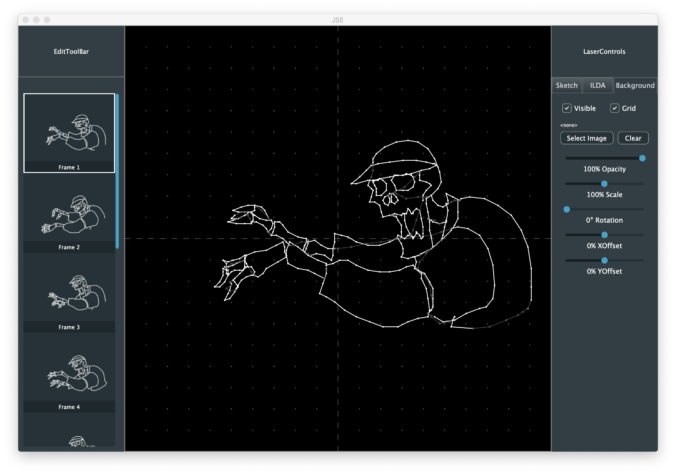Image resolution: width=676 pixels, height=474 pixels.
Task: Click the YOffset slider handle
Action: [x=604, y=260]
